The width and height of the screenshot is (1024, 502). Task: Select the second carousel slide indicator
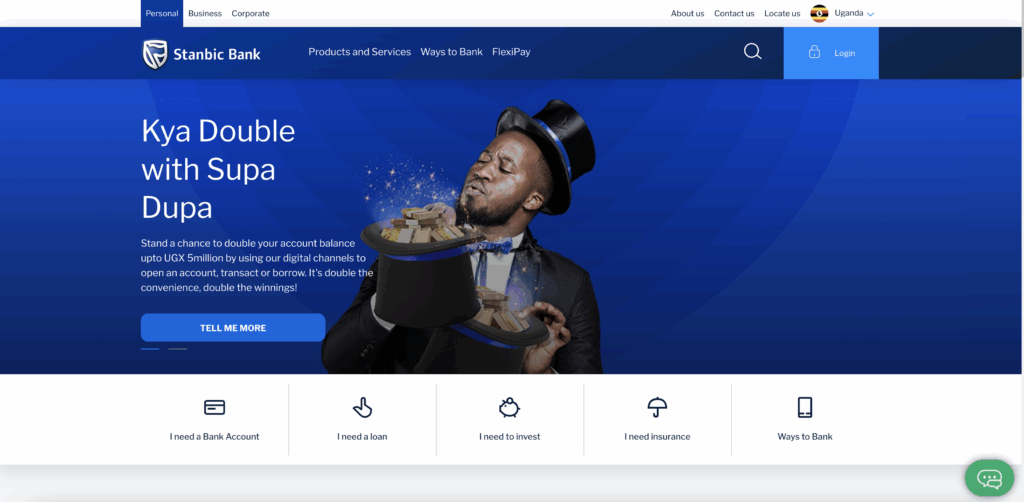point(178,349)
